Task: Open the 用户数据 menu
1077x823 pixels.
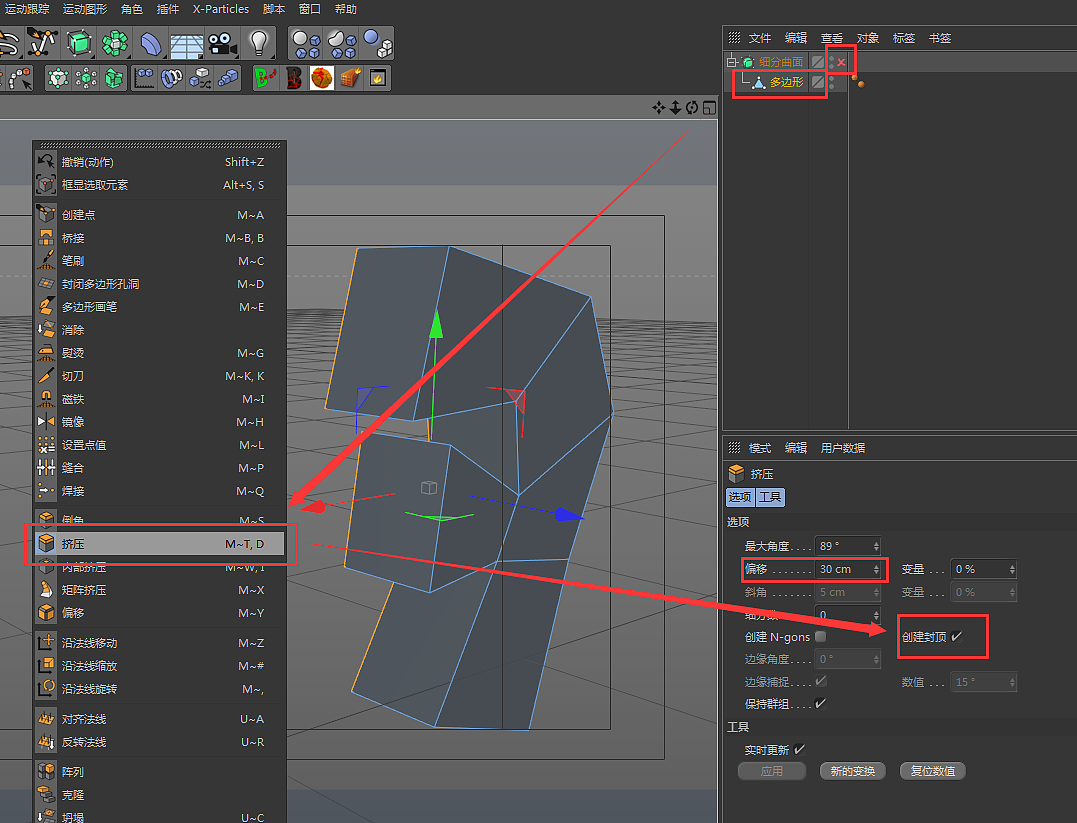Action: pyautogui.click(x=842, y=448)
